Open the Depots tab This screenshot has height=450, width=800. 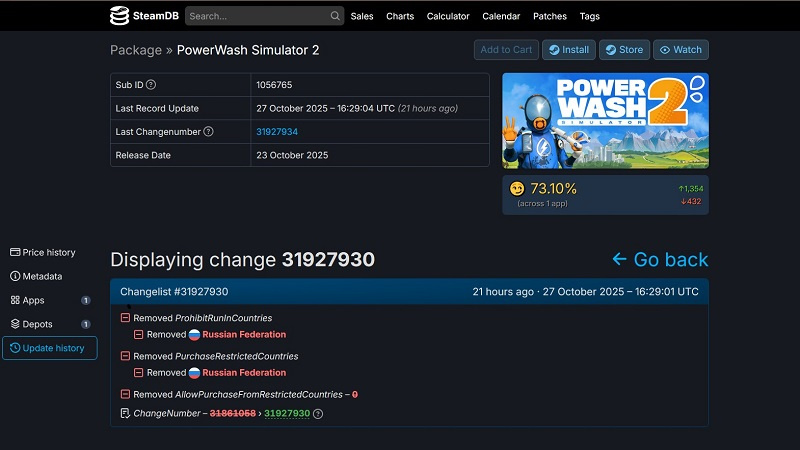pyautogui.click(x=49, y=324)
